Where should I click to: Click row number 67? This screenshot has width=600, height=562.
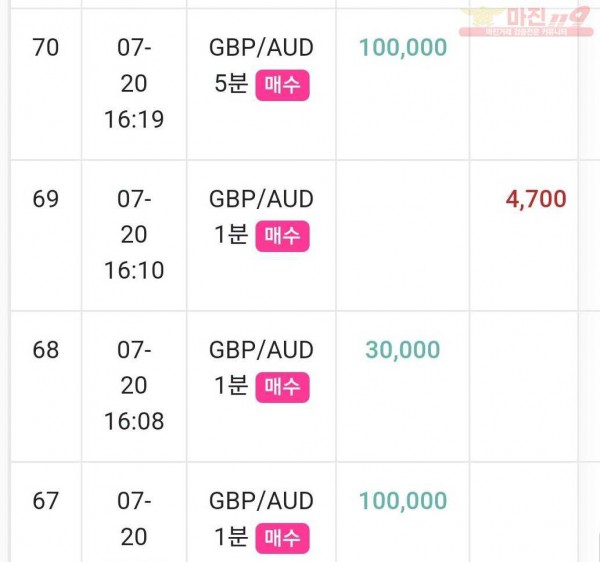[x=46, y=500]
